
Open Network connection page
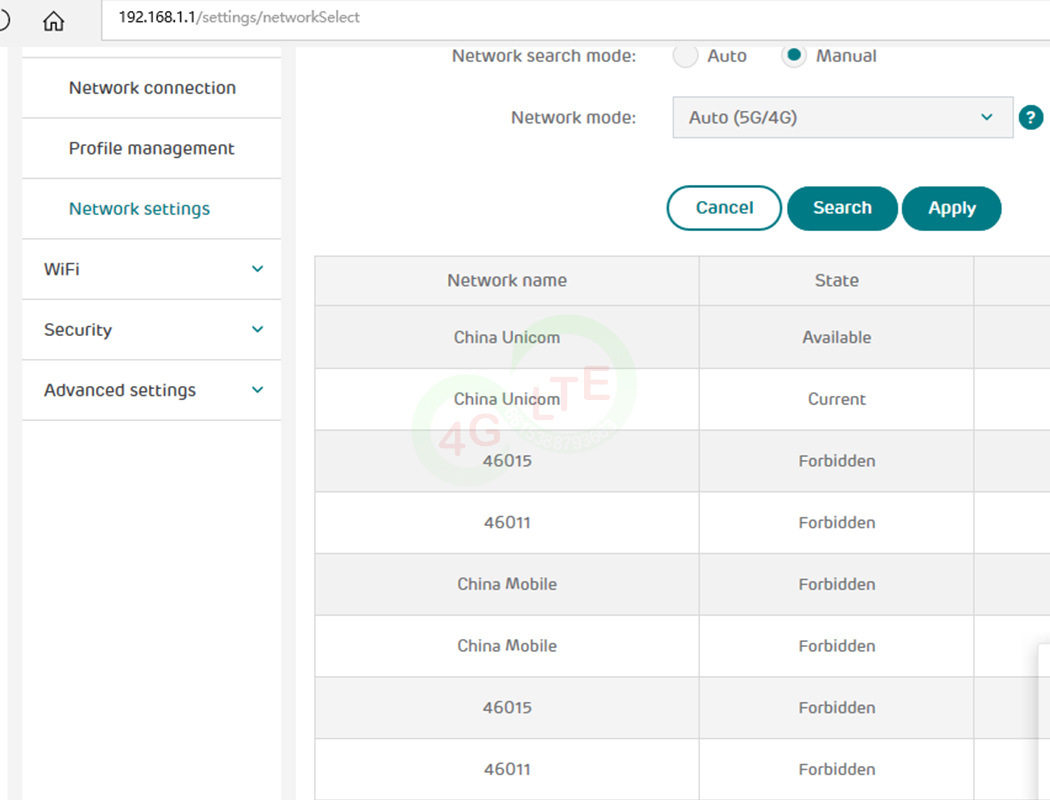coord(152,88)
